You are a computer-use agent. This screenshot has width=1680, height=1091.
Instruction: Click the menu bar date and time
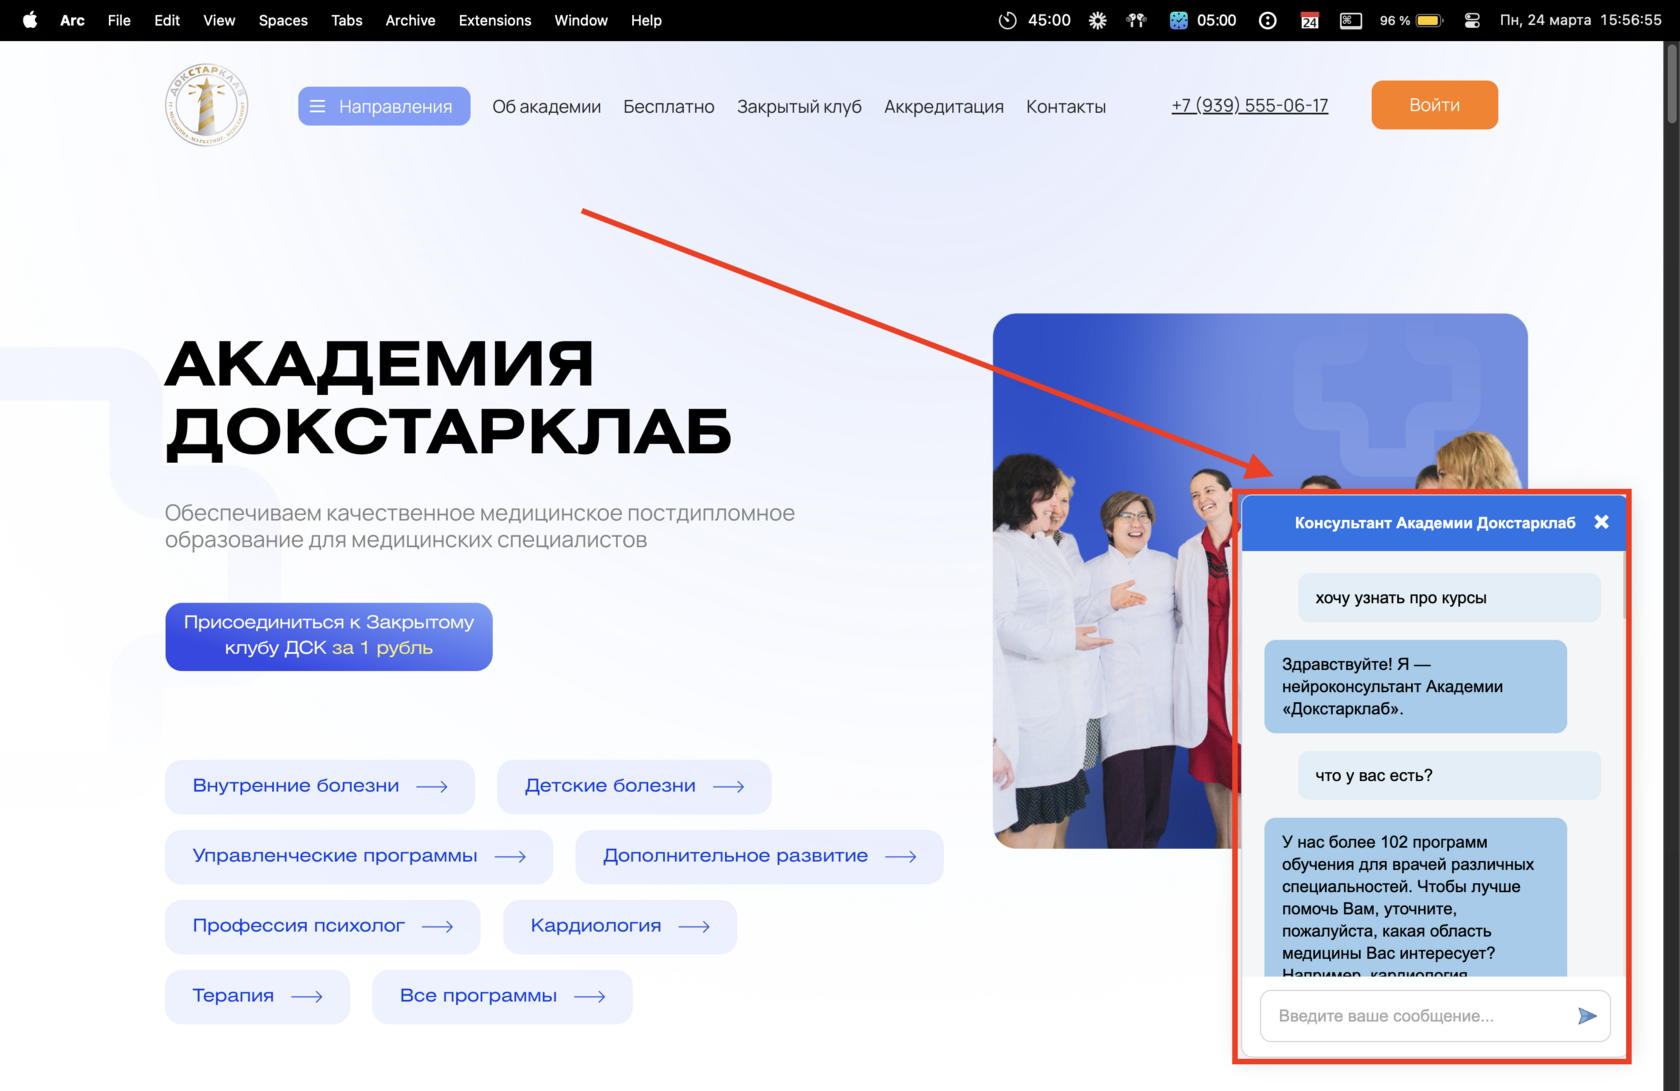(x=1581, y=20)
